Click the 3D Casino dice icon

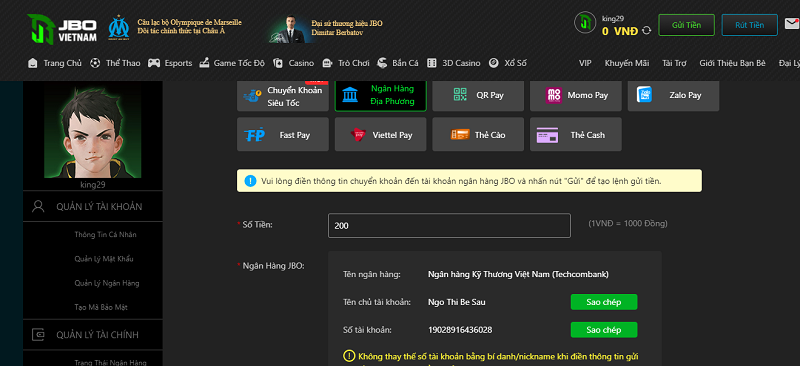pyautogui.click(x=432, y=63)
